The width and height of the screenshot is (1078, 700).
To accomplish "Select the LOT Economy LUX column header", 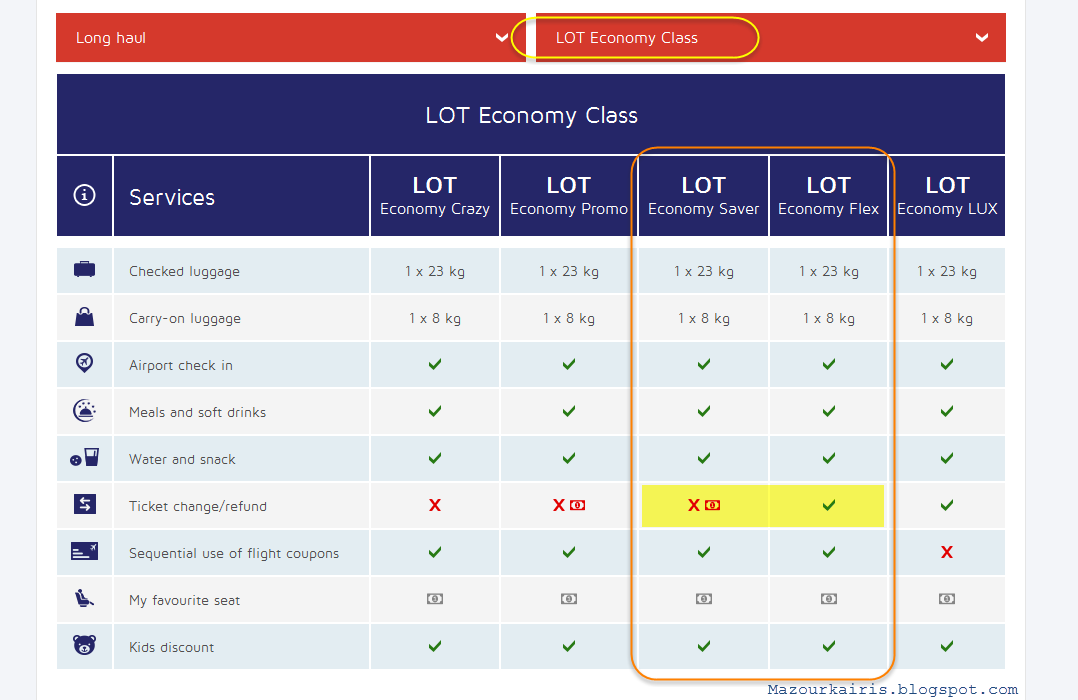I will pos(947,196).
